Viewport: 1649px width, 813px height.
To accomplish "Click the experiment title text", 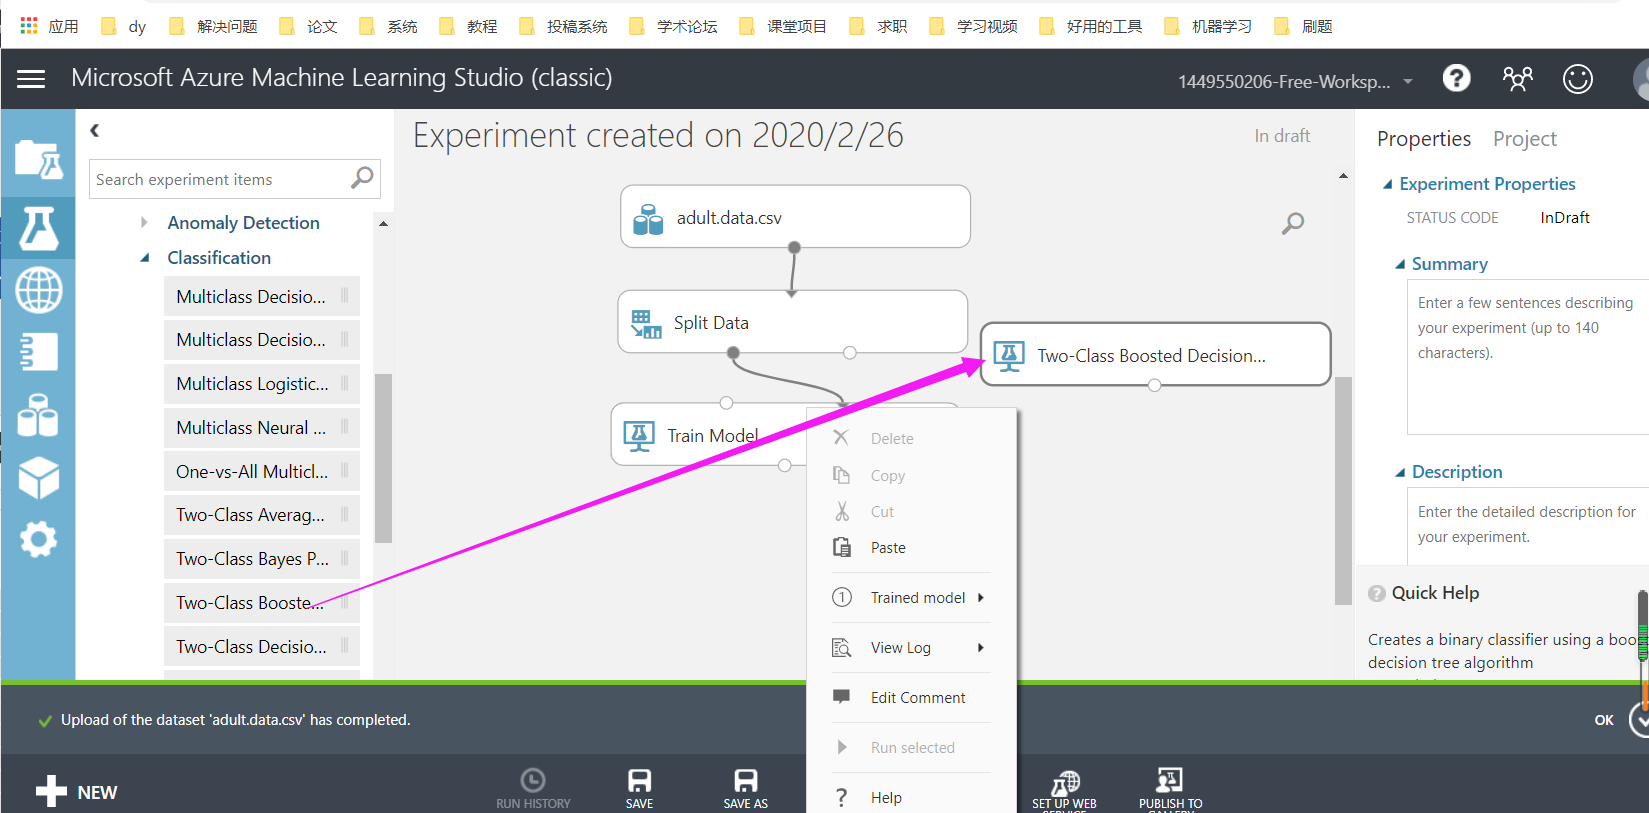I will pos(658,135).
